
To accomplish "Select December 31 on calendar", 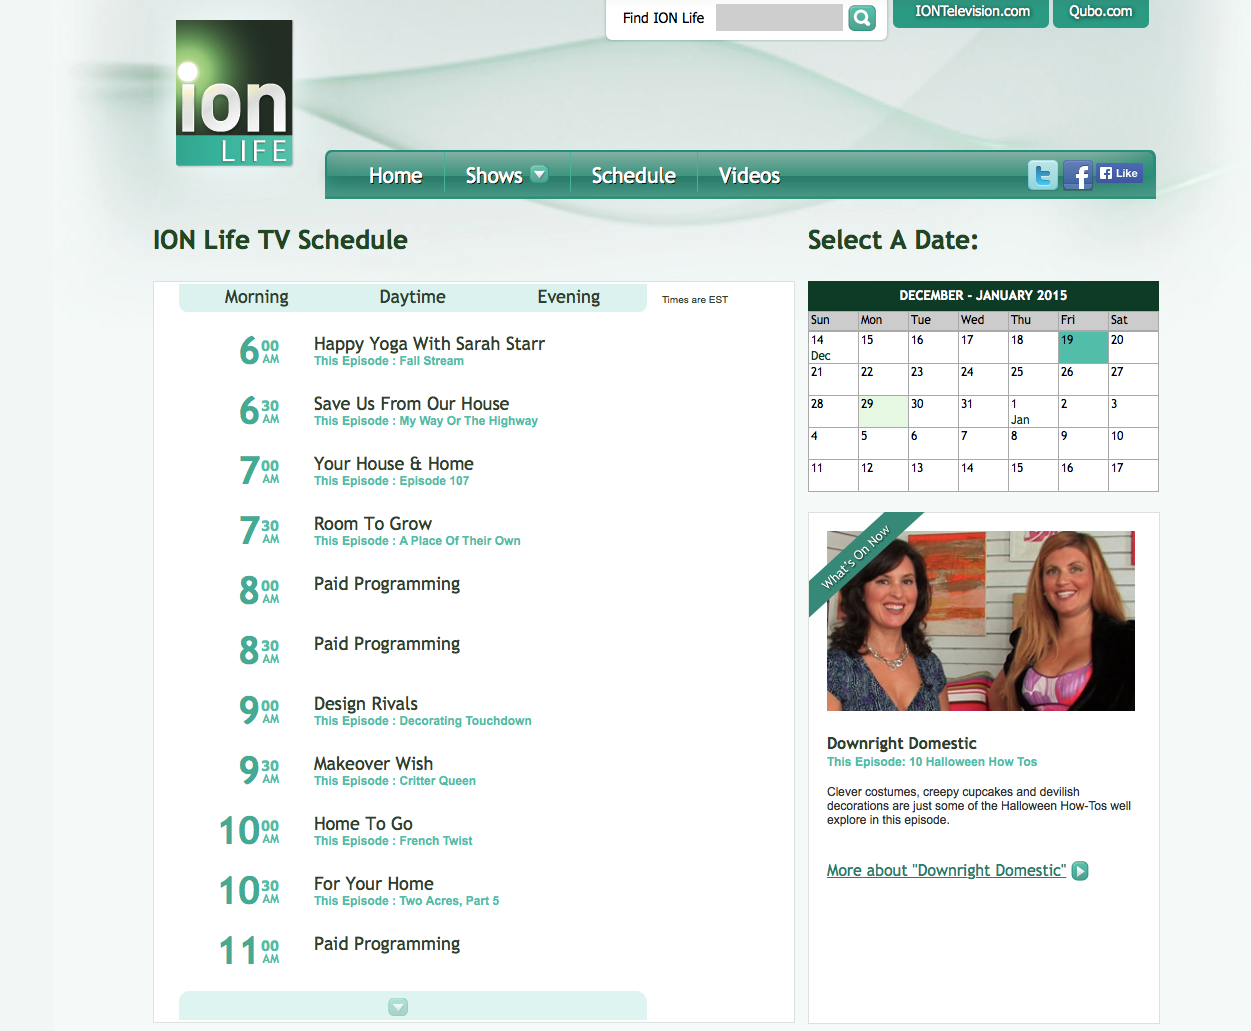I will point(983,411).
